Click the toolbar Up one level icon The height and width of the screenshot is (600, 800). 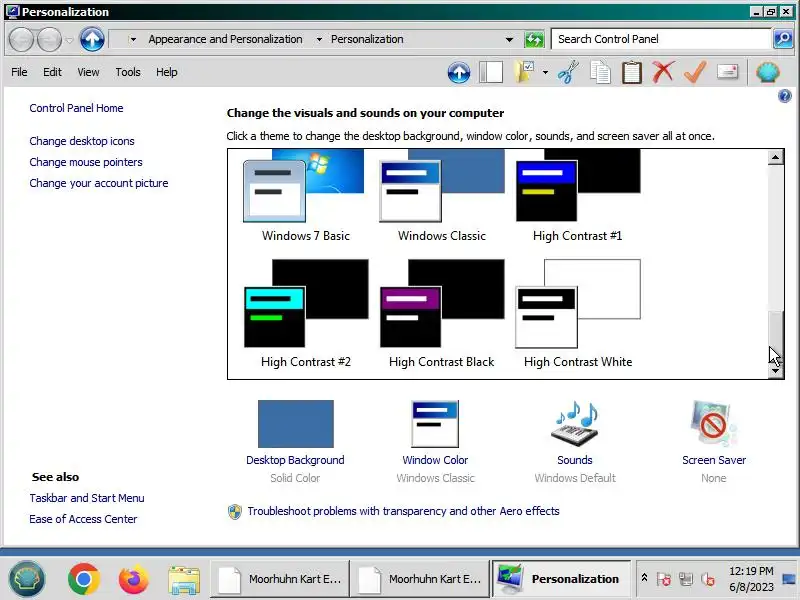(x=459, y=72)
